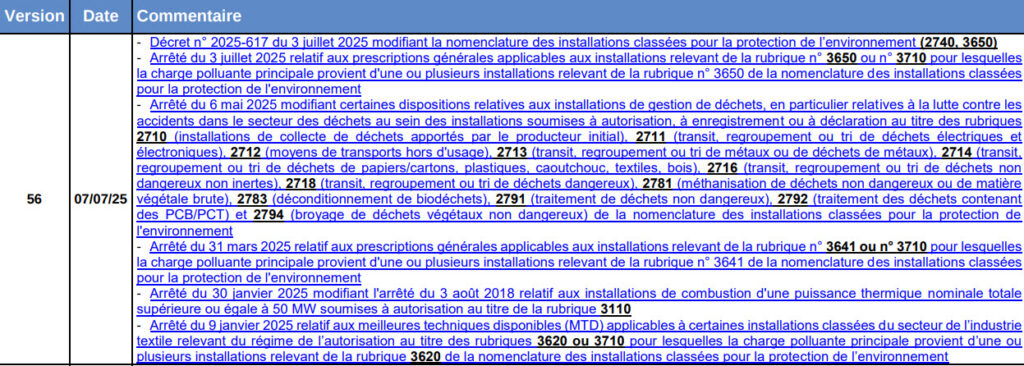This screenshot has width=1024, height=366.
Task: Click the bold '3641 ou n° 3710' reference
Action: (876, 247)
